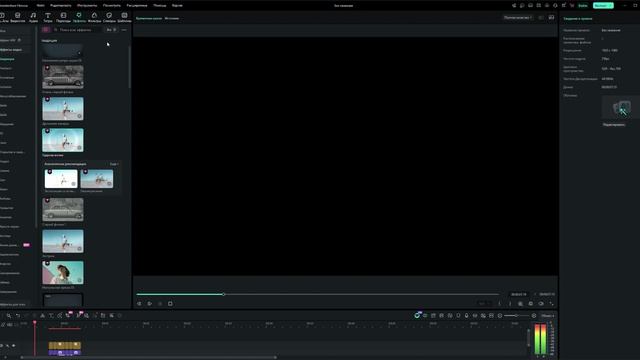Select the portrait woman effect thumbnail
Screen dimensions: 640x360
[x=63, y=272]
